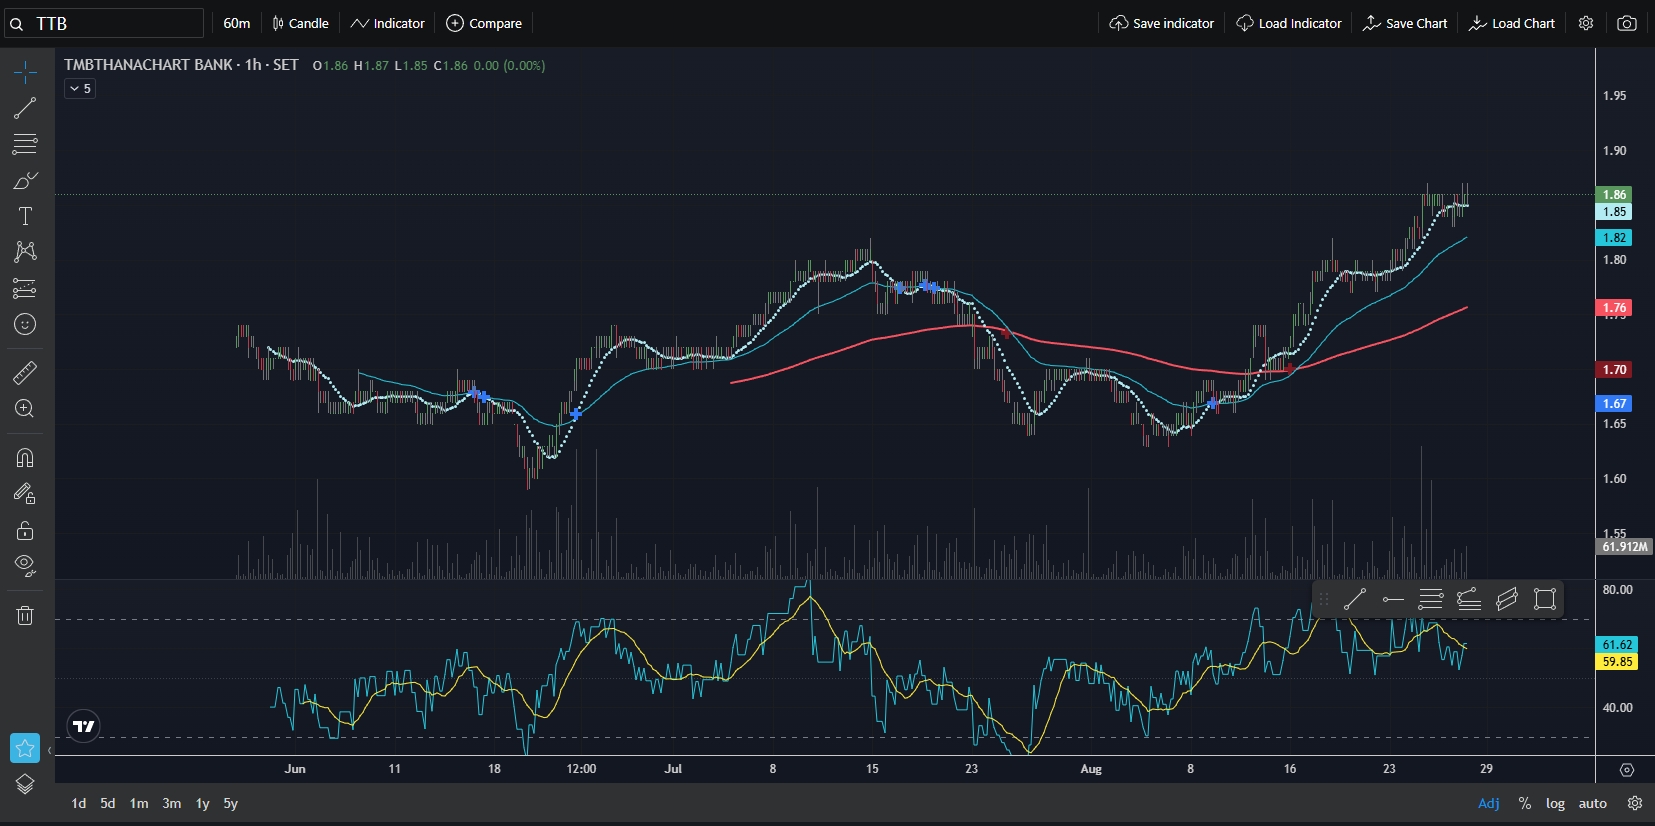Screen dimensions: 1655x826
Task: Click the blue 1.67 price label
Action: pyautogui.click(x=1614, y=404)
